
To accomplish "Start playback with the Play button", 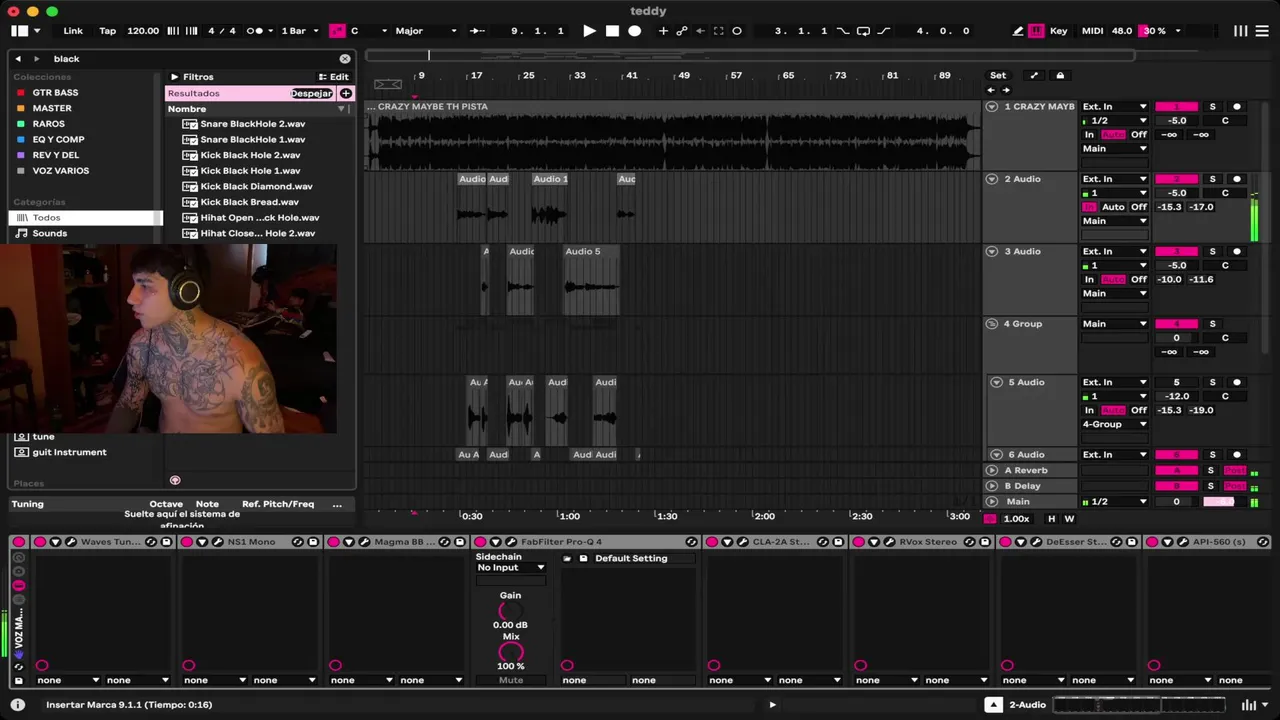I will [x=589, y=31].
